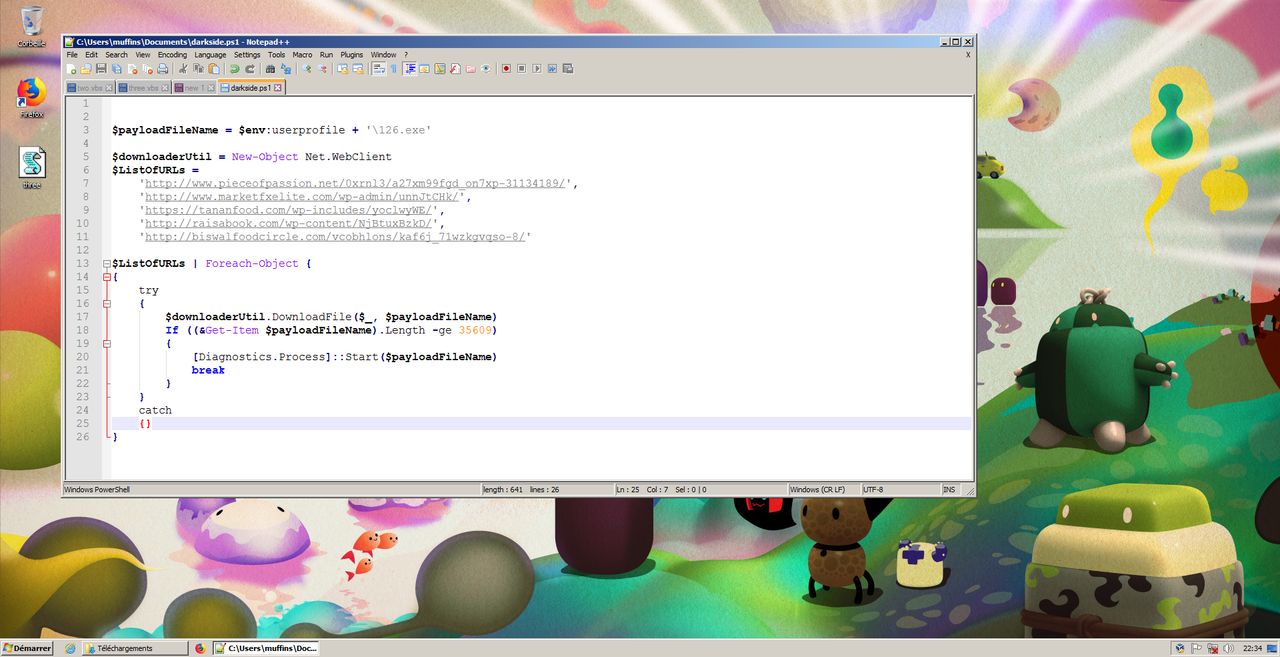This screenshot has width=1280, height=657.
Task: Click the Close All toolbar icon
Action: tap(148, 69)
